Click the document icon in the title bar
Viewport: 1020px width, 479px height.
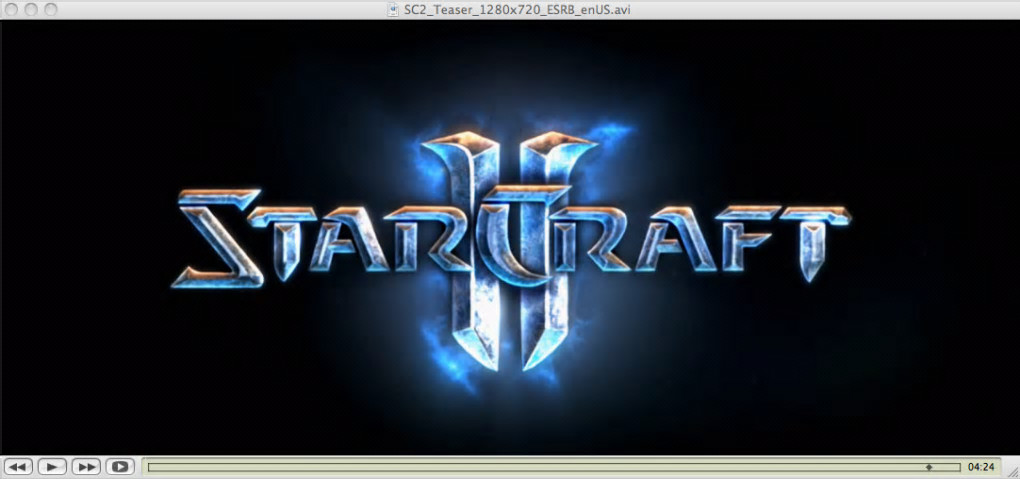click(x=393, y=9)
